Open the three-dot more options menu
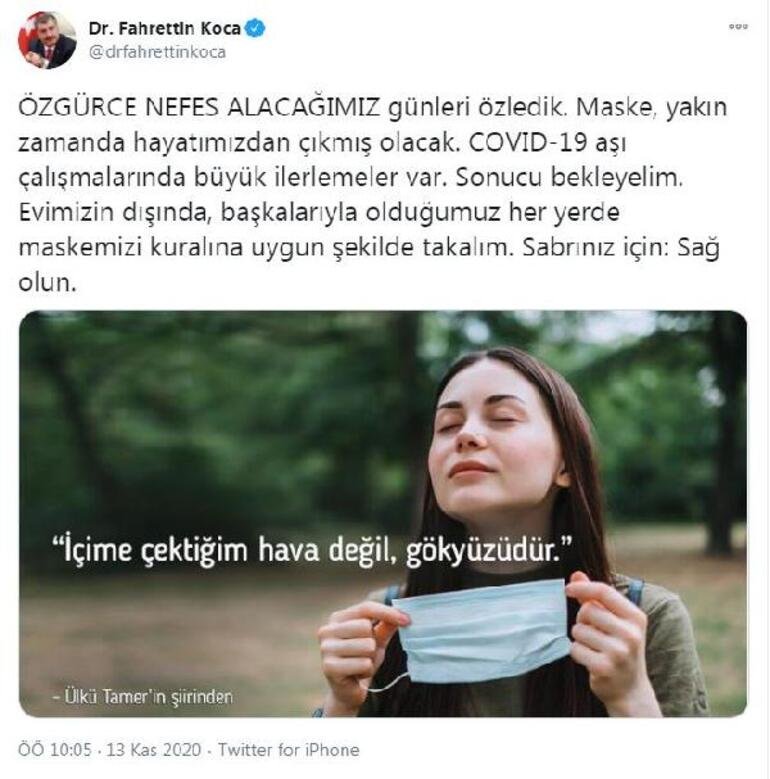 click(738, 27)
